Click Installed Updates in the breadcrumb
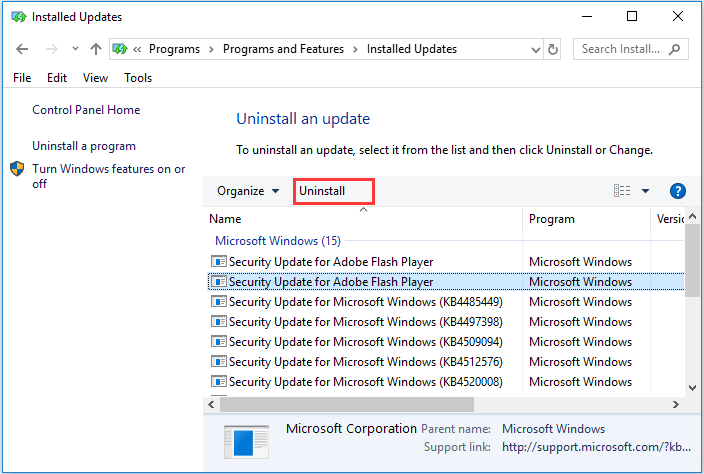This screenshot has height=474, width=704. tap(412, 49)
